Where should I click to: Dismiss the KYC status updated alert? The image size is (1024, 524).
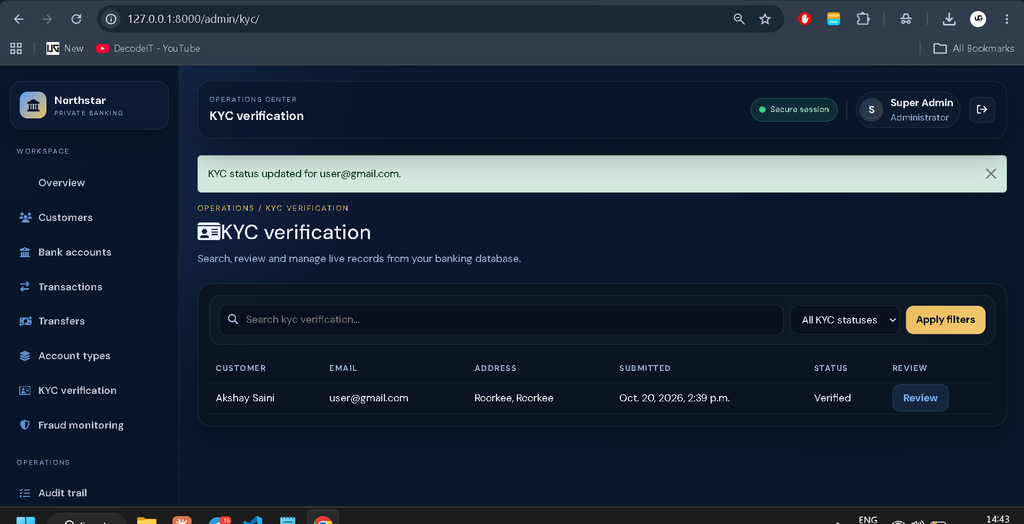coord(991,174)
